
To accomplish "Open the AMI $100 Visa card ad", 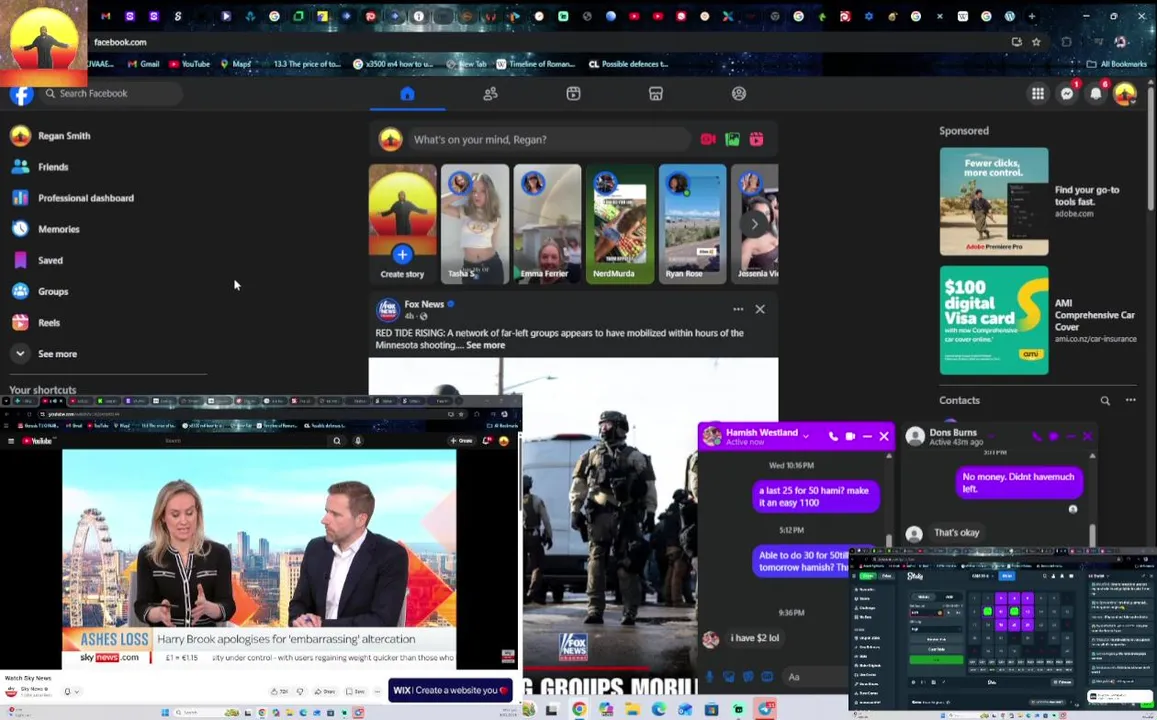I will (x=994, y=320).
